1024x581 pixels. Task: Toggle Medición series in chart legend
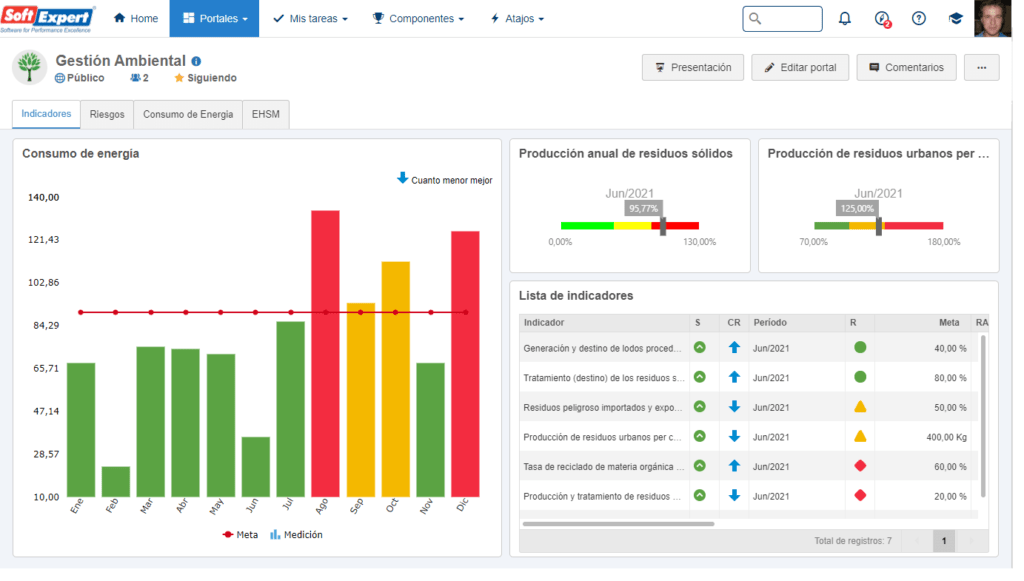point(296,535)
